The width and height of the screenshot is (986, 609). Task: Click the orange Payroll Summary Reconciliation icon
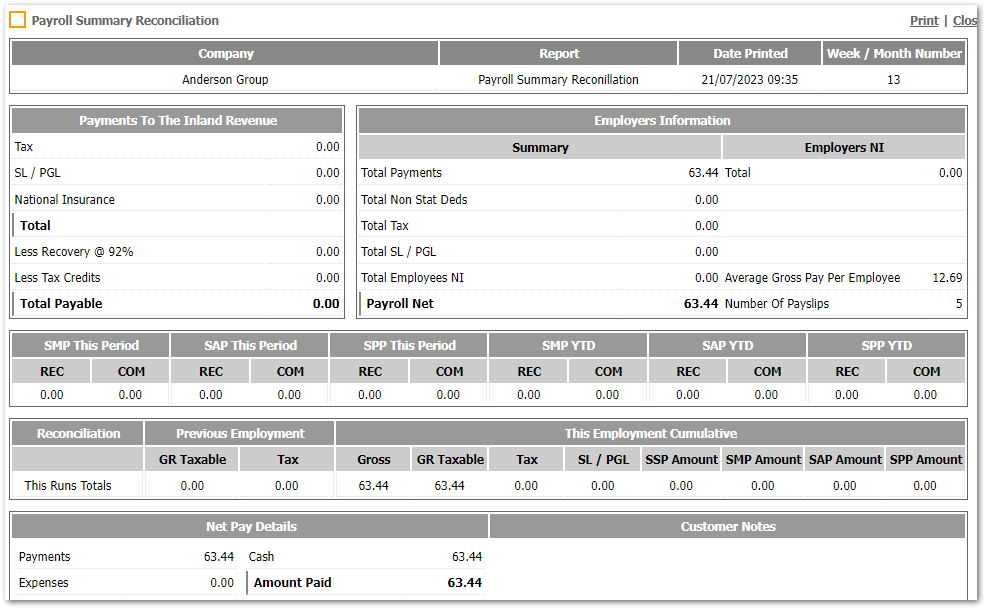tap(18, 20)
